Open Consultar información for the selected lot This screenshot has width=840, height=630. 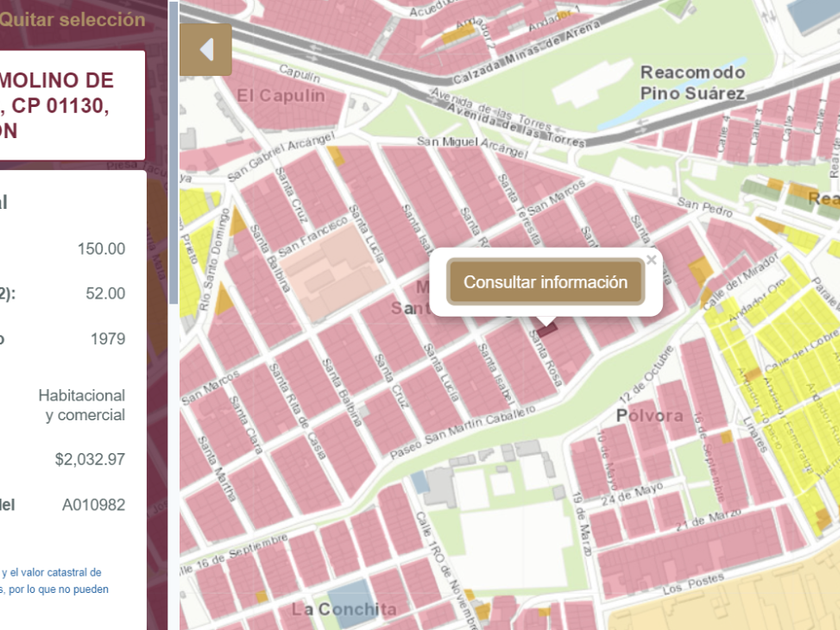tap(545, 282)
